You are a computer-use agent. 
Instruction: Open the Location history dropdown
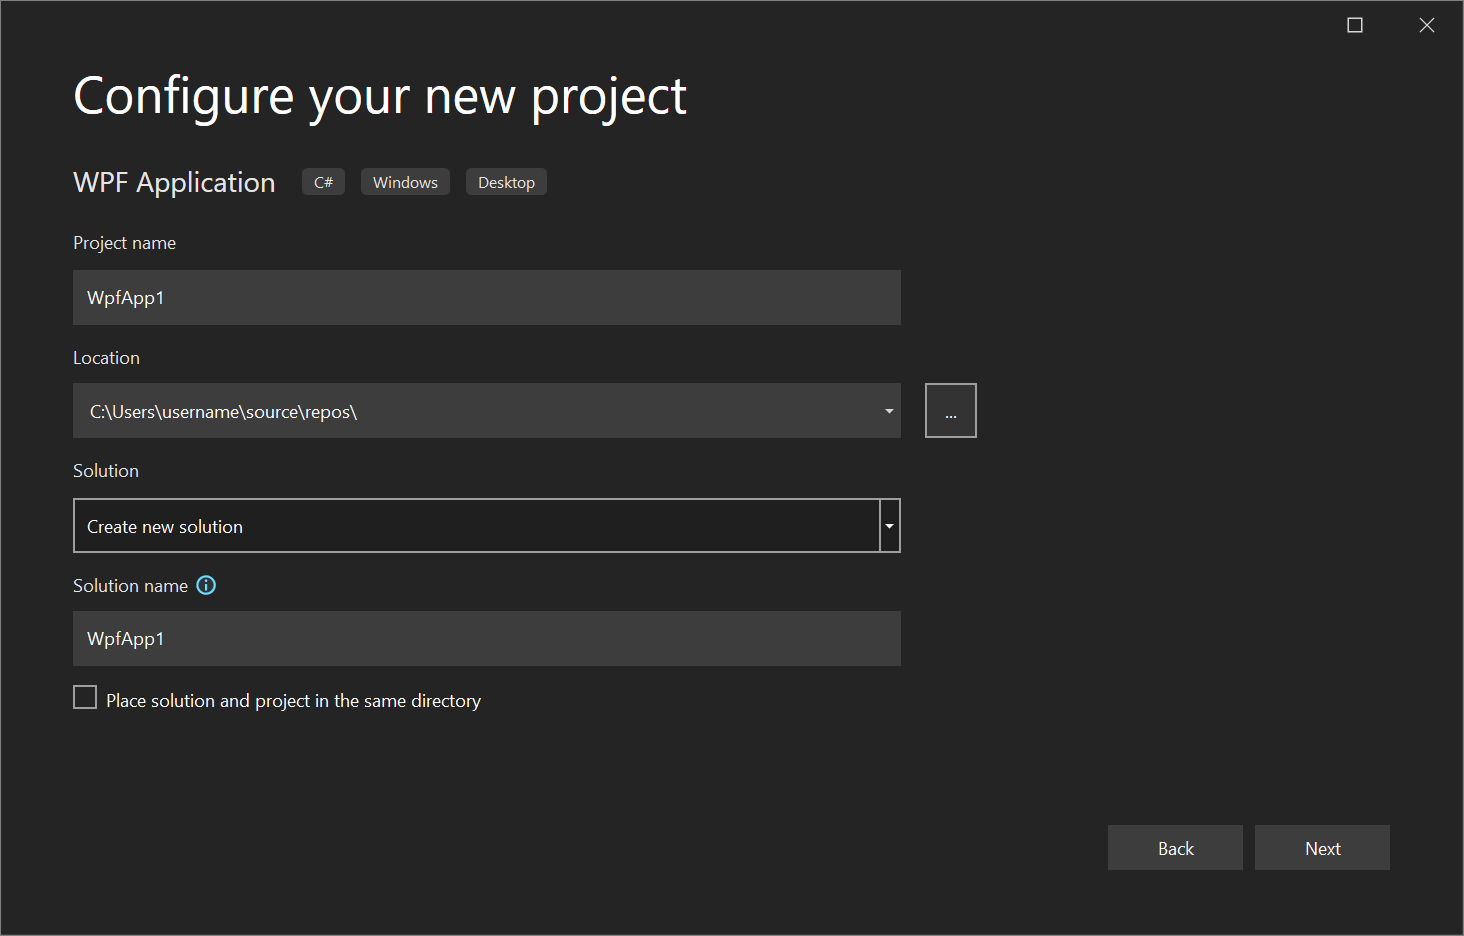888,410
